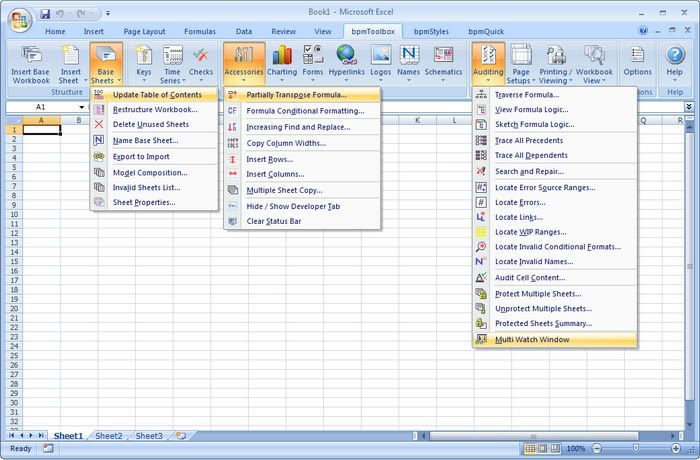Screen dimensions: 700x460
Task: Save workbook via Quick Access icon
Action: click(x=45, y=14)
